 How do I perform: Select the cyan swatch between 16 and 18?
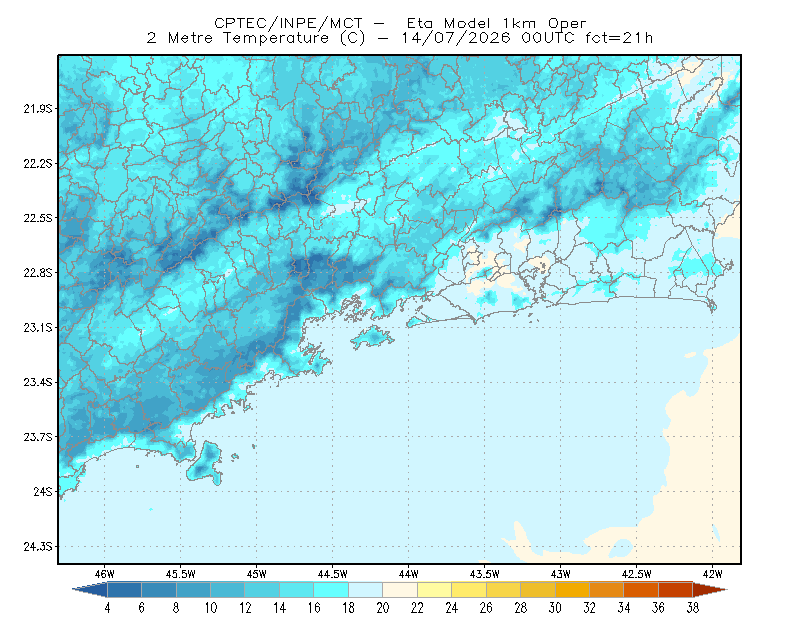click(x=331, y=590)
